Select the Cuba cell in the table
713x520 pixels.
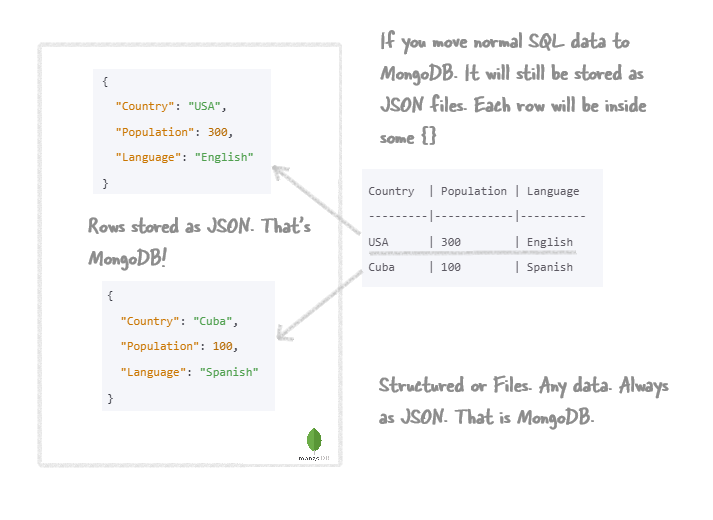pos(381,267)
